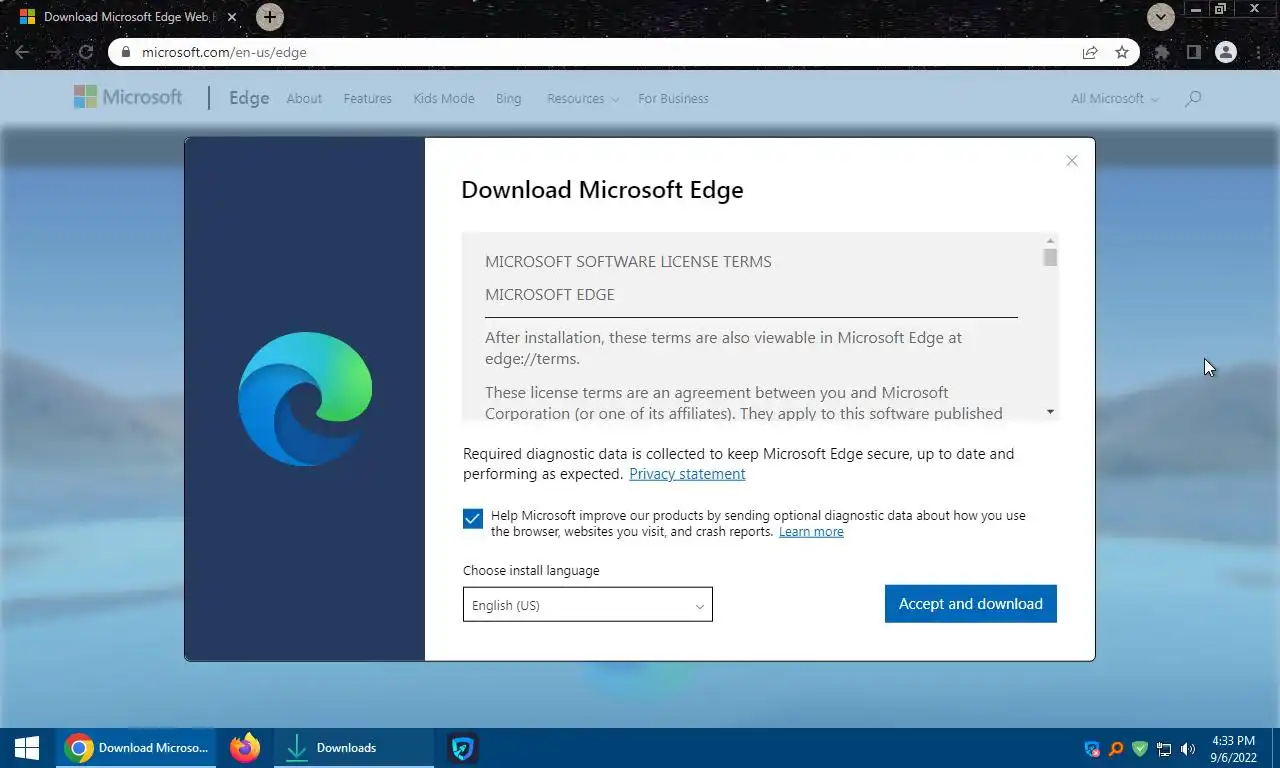The width and height of the screenshot is (1280, 768).
Task: Click the padlock site info icon
Action: [125, 52]
